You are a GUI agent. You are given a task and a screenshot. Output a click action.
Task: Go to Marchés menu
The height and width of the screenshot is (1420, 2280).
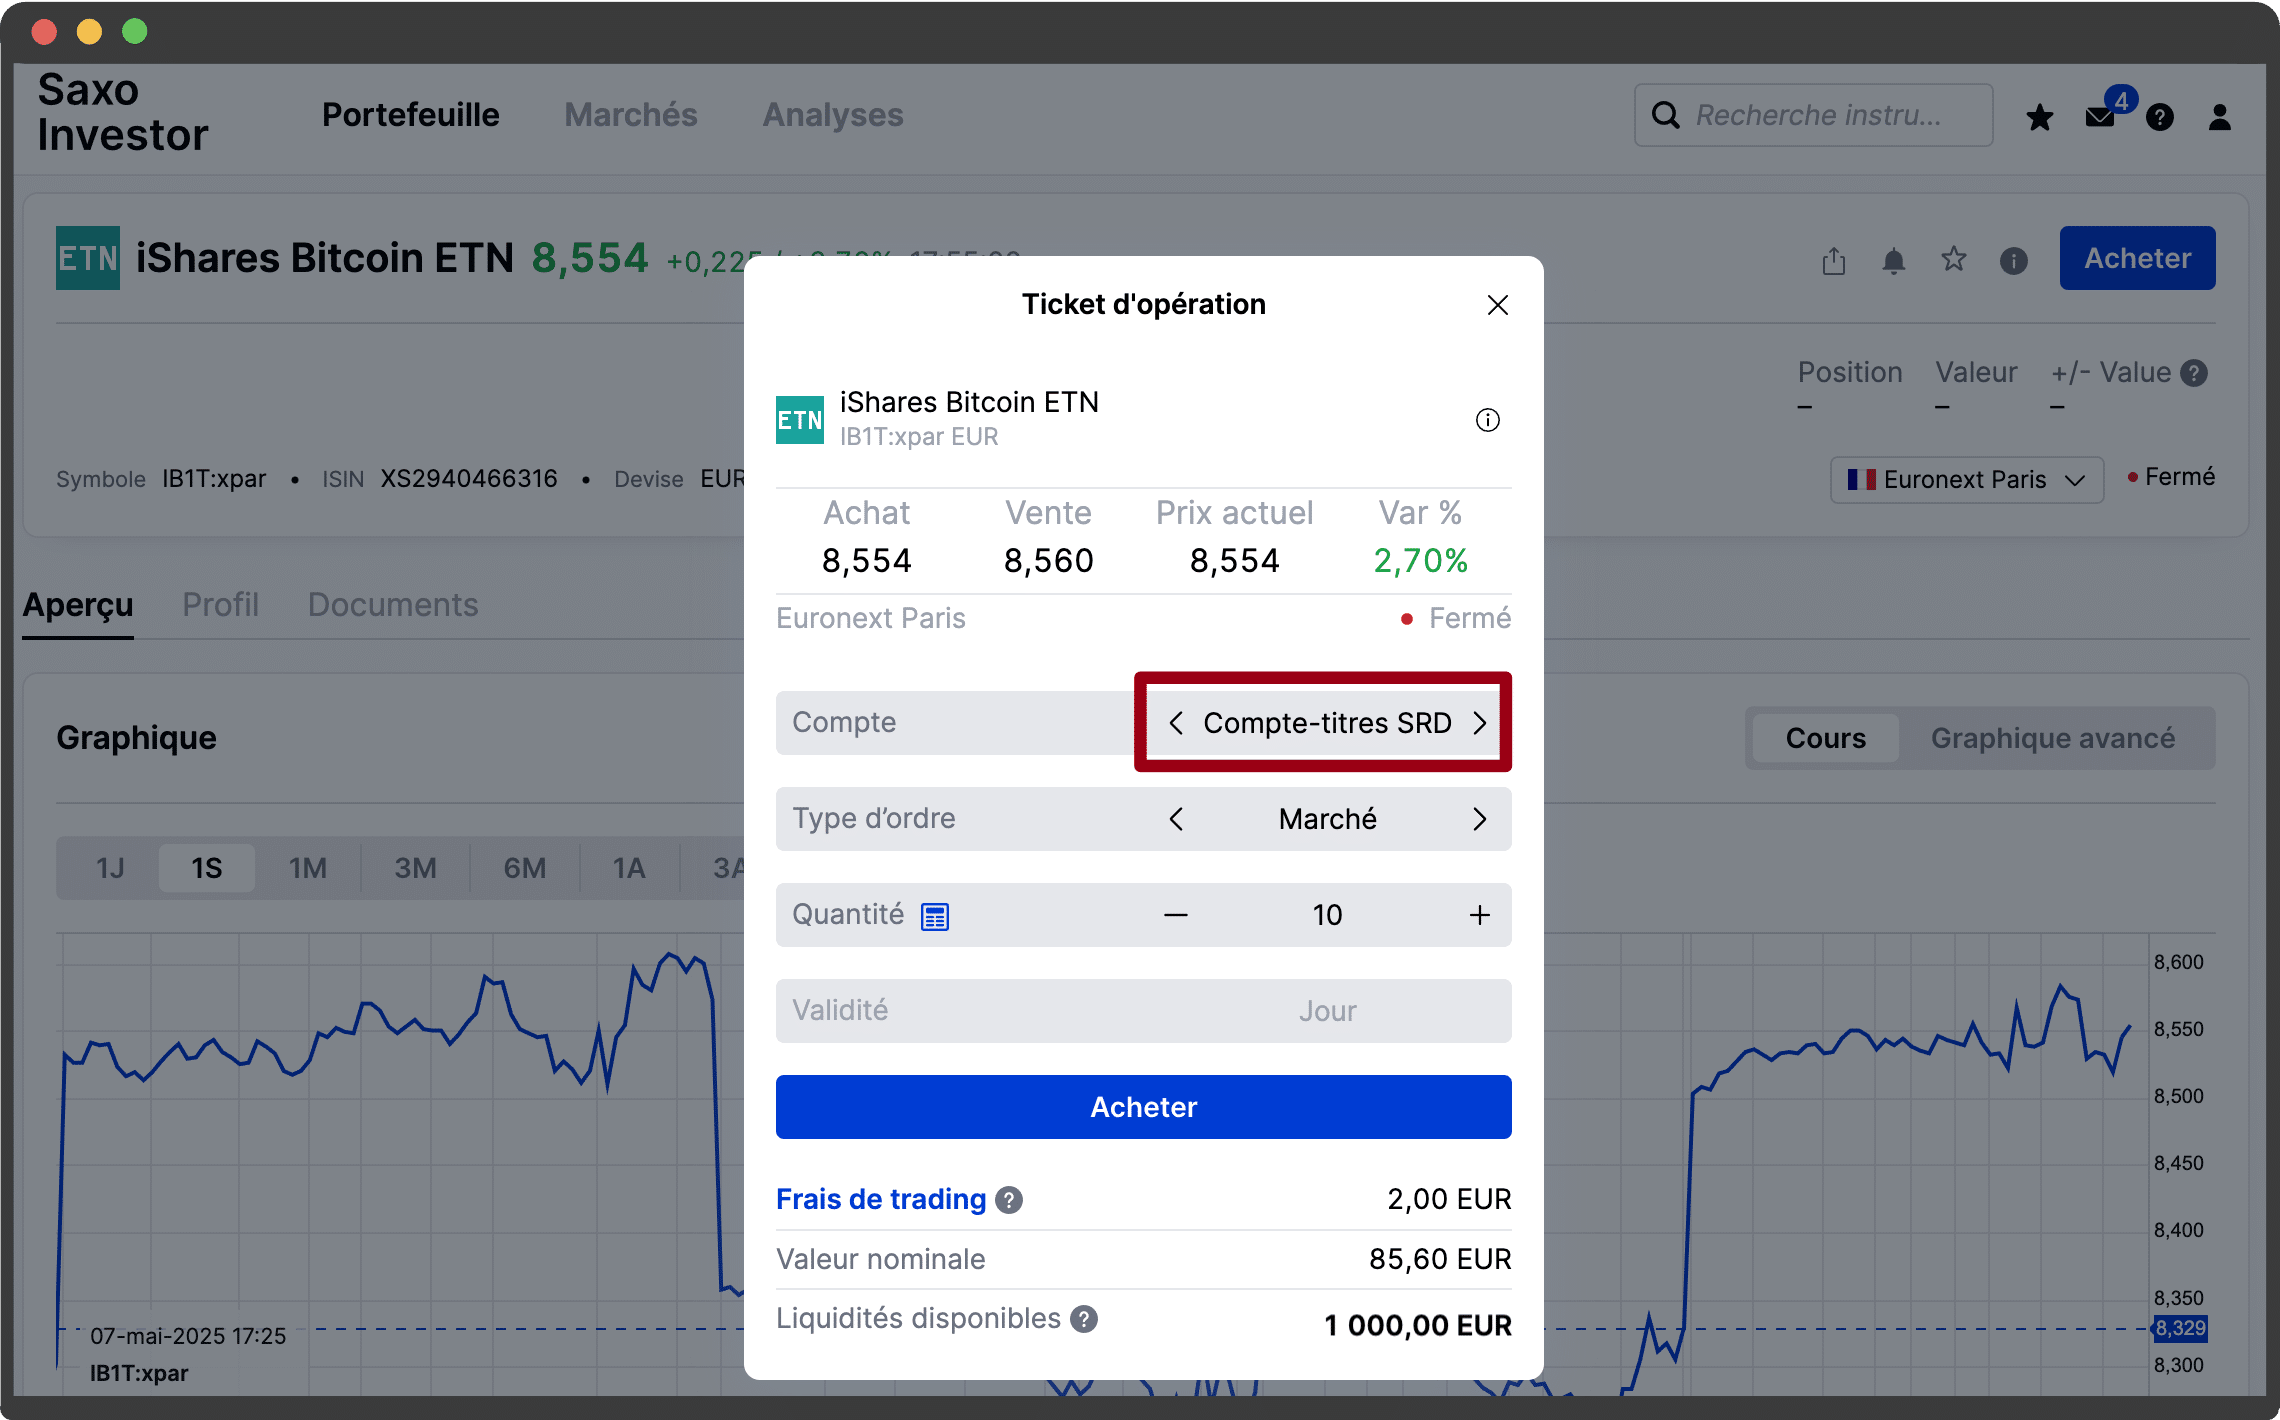coord(630,115)
